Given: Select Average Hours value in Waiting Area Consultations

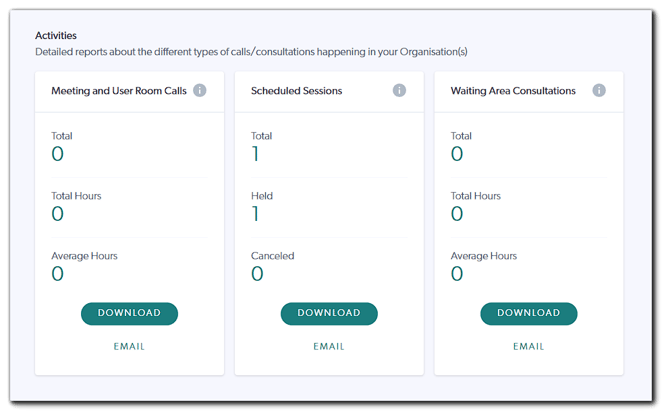Looking at the screenshot, I should click(x=458, y=274).
